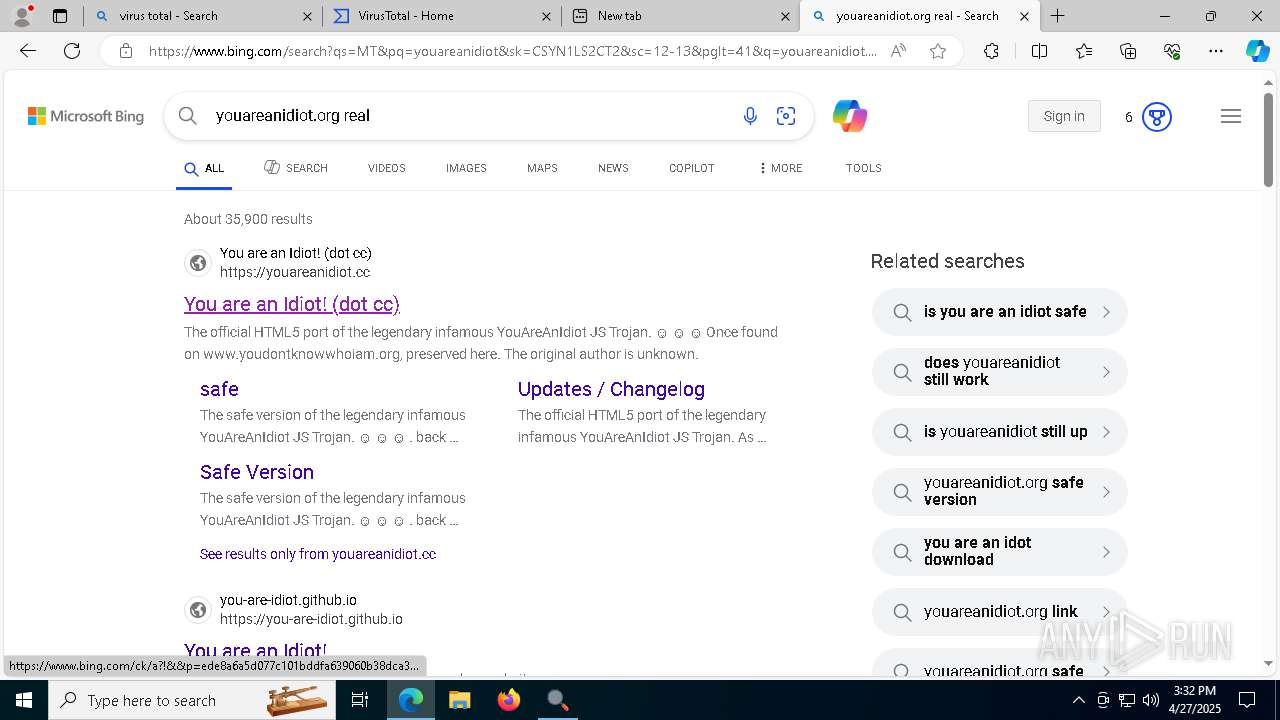The height and width of the screenshot is (720, 1280).
Task: Start voice search with microphone icon
Action: (x=750, y=116)
